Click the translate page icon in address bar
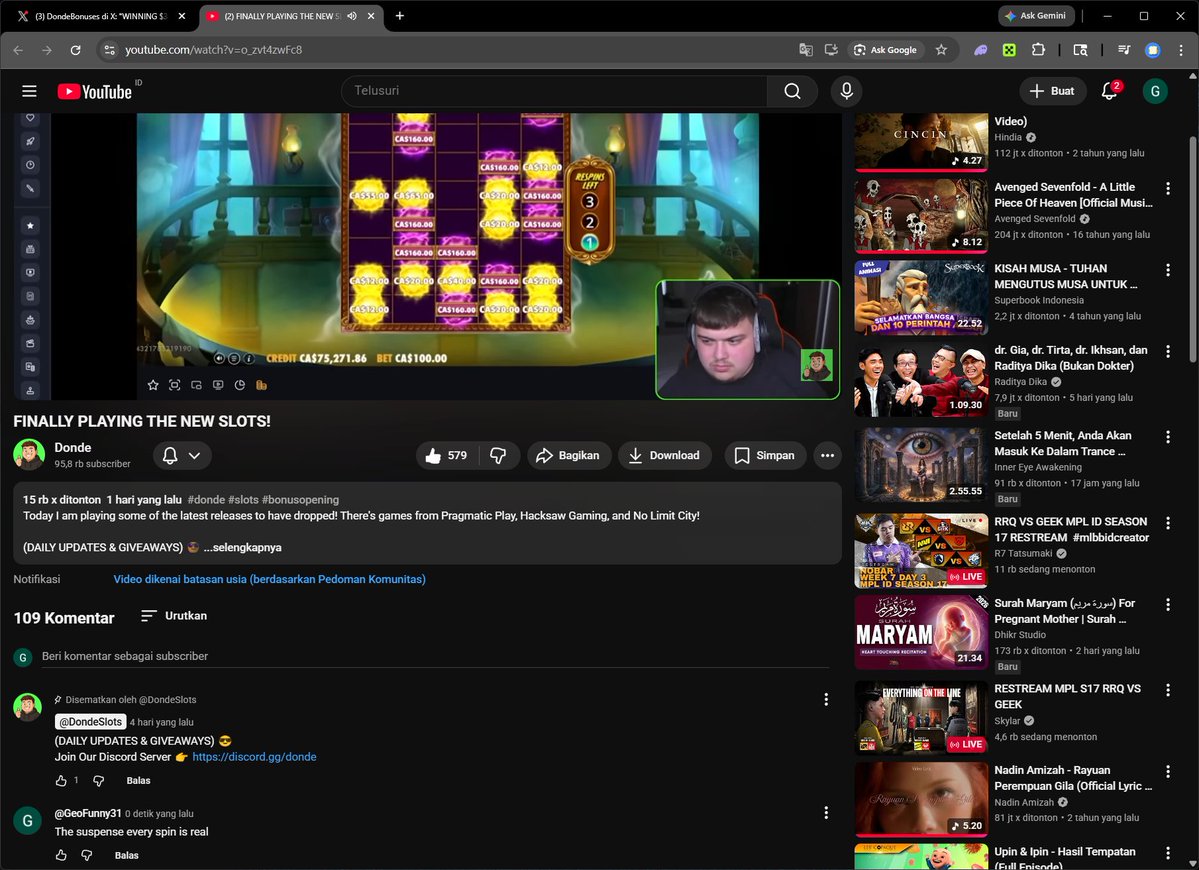This screenshot has height=870, width=1199. tap(805, 50)
